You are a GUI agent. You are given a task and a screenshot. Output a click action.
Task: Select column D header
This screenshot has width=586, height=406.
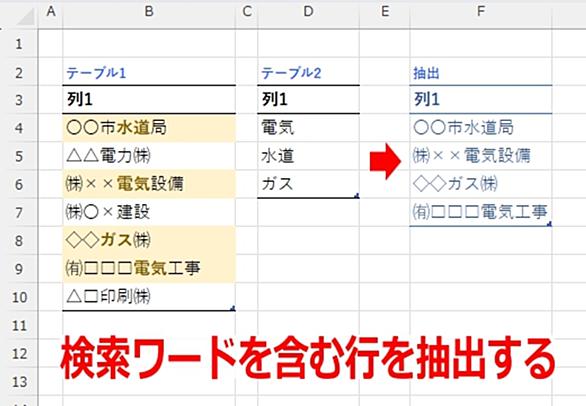pos(308,12)
